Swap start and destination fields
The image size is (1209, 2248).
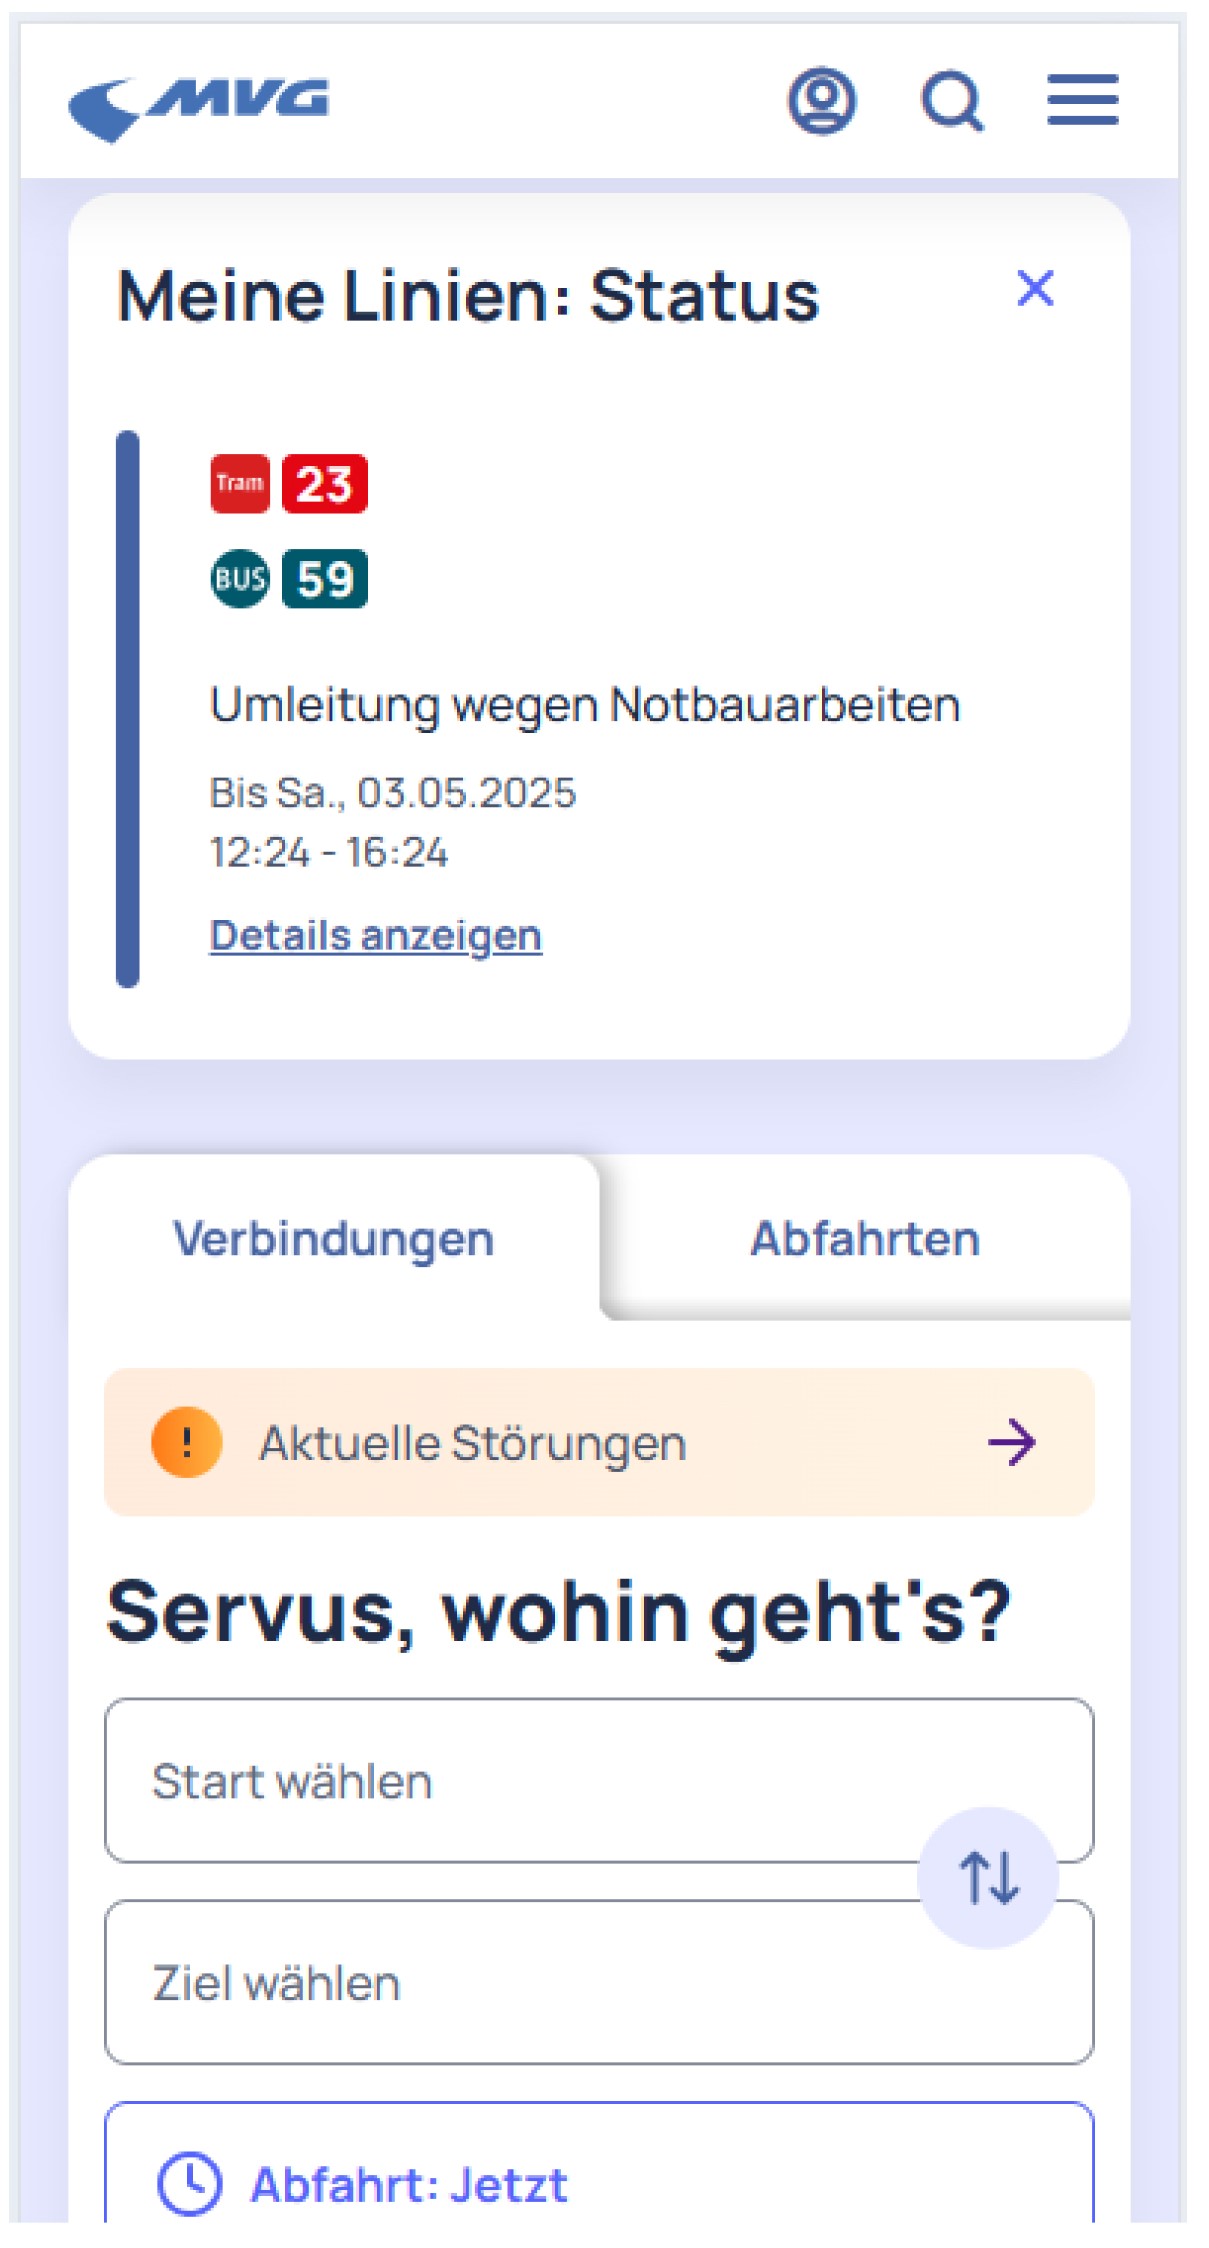click(x=988, y=1878)
